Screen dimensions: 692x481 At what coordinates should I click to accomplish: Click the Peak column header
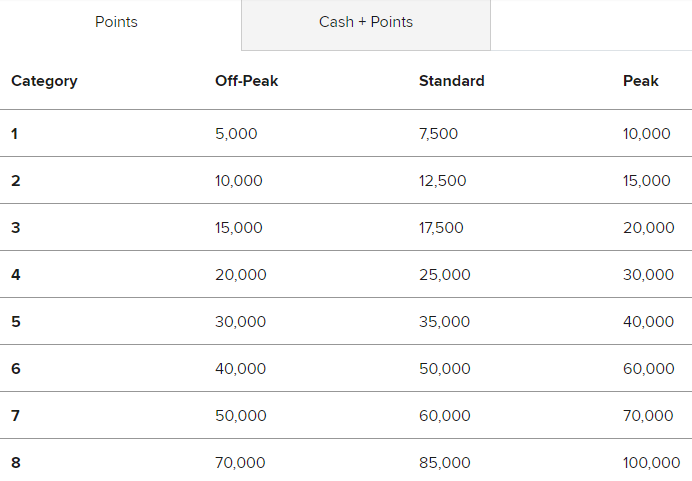coord(640,81)
